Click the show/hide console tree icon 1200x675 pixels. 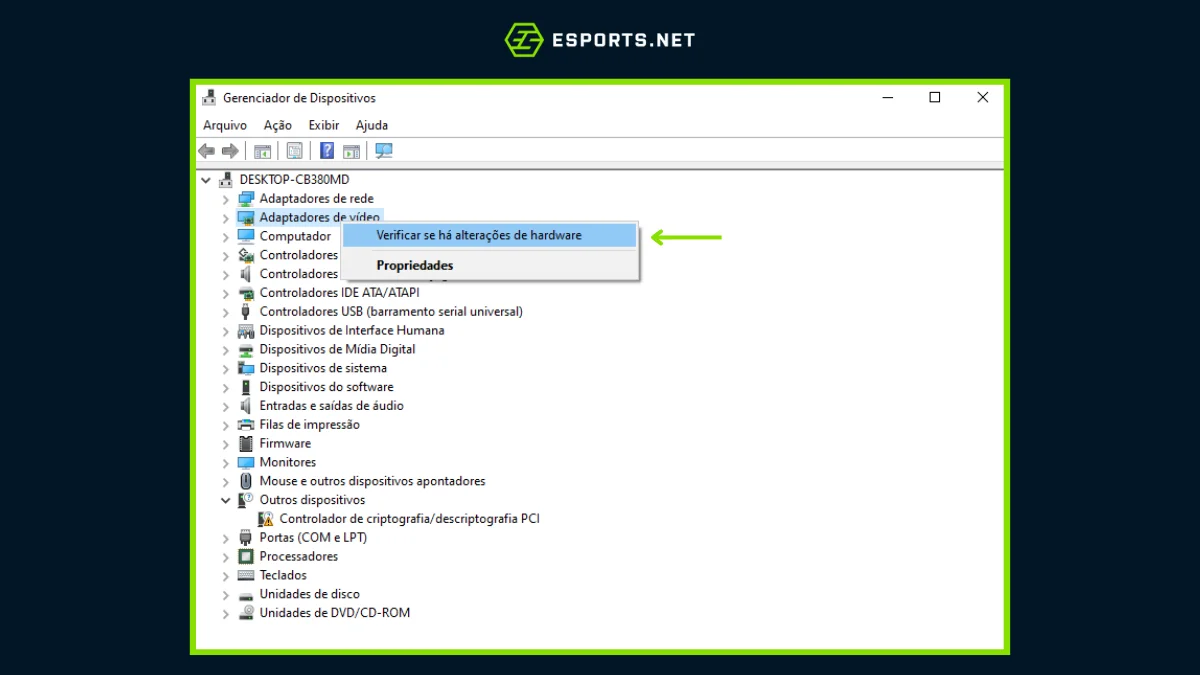[x=262, y=151]
